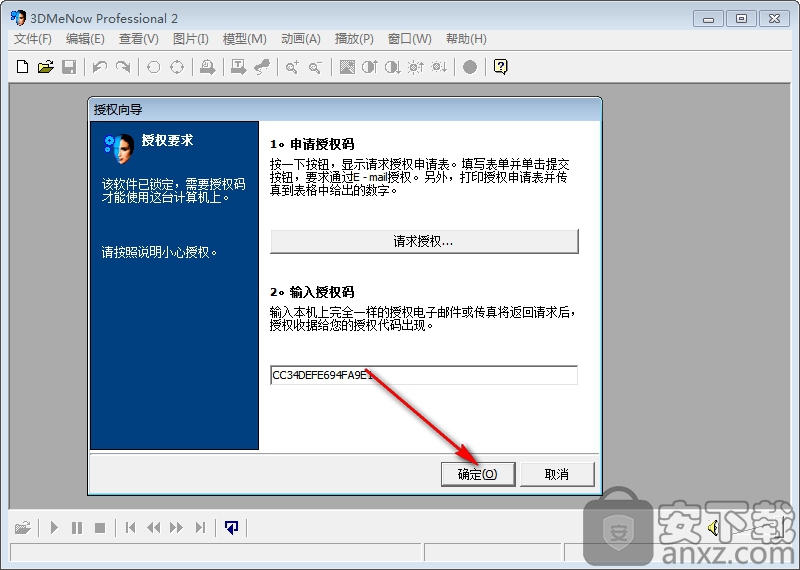Click the '1。申请授权码' heading

312,144
